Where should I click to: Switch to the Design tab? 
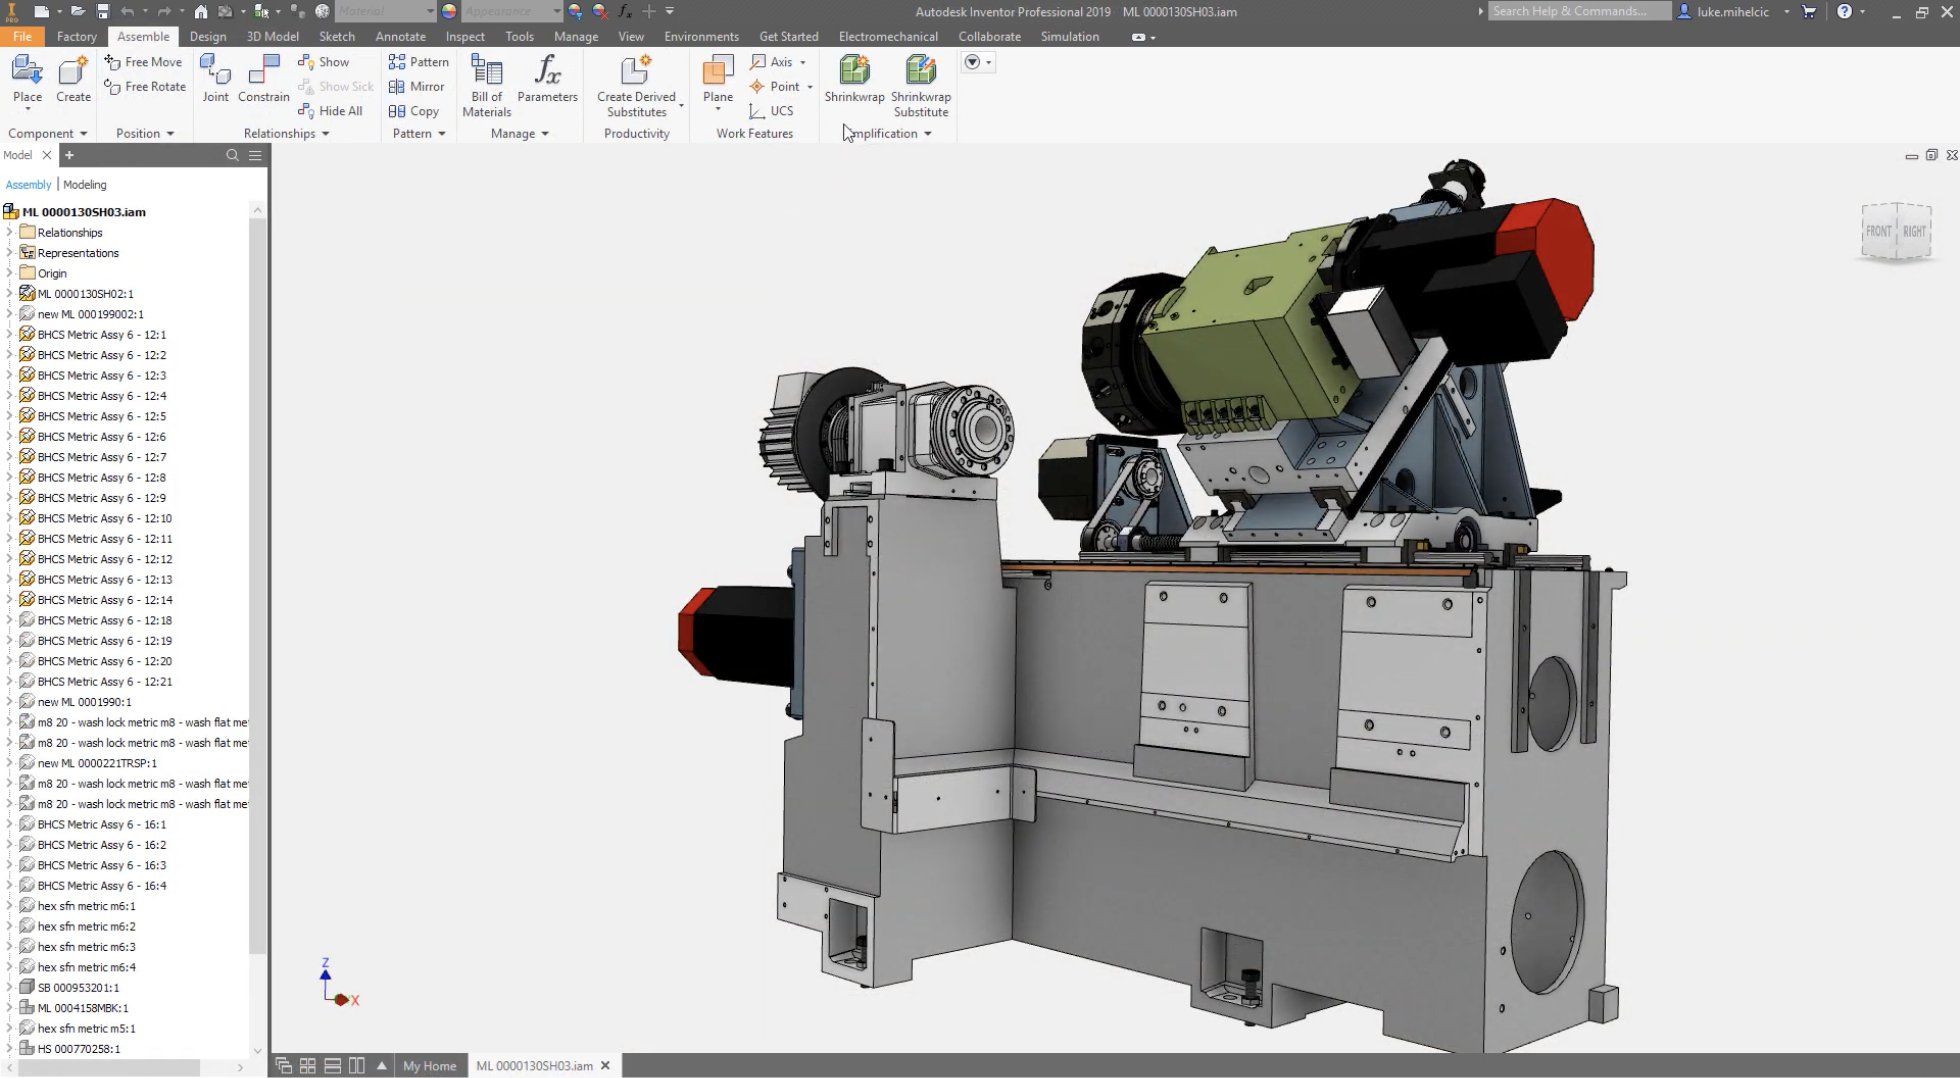208,36
